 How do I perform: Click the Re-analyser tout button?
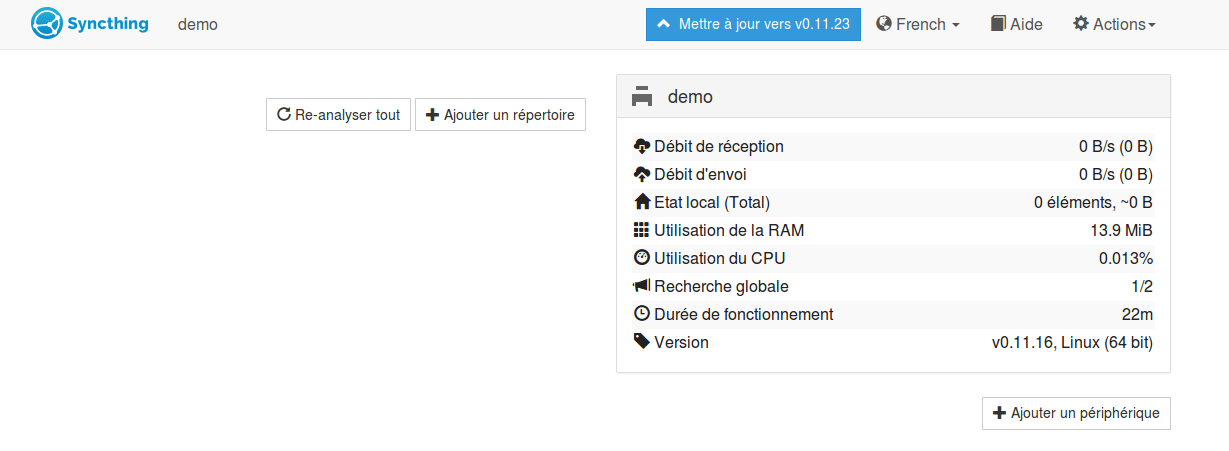coord(338,115)
